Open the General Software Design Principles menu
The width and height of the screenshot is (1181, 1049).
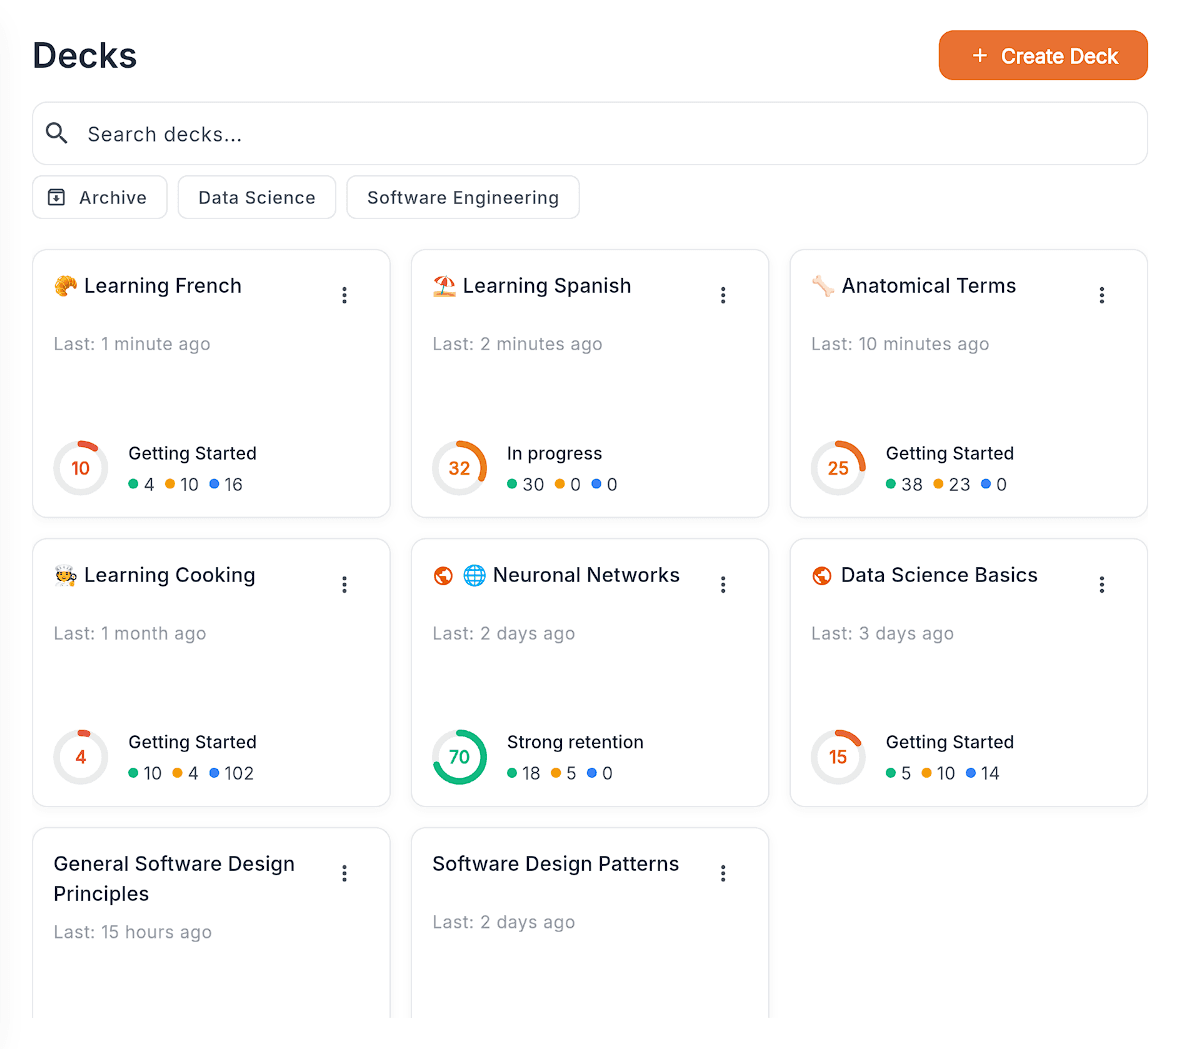point(344,873)
